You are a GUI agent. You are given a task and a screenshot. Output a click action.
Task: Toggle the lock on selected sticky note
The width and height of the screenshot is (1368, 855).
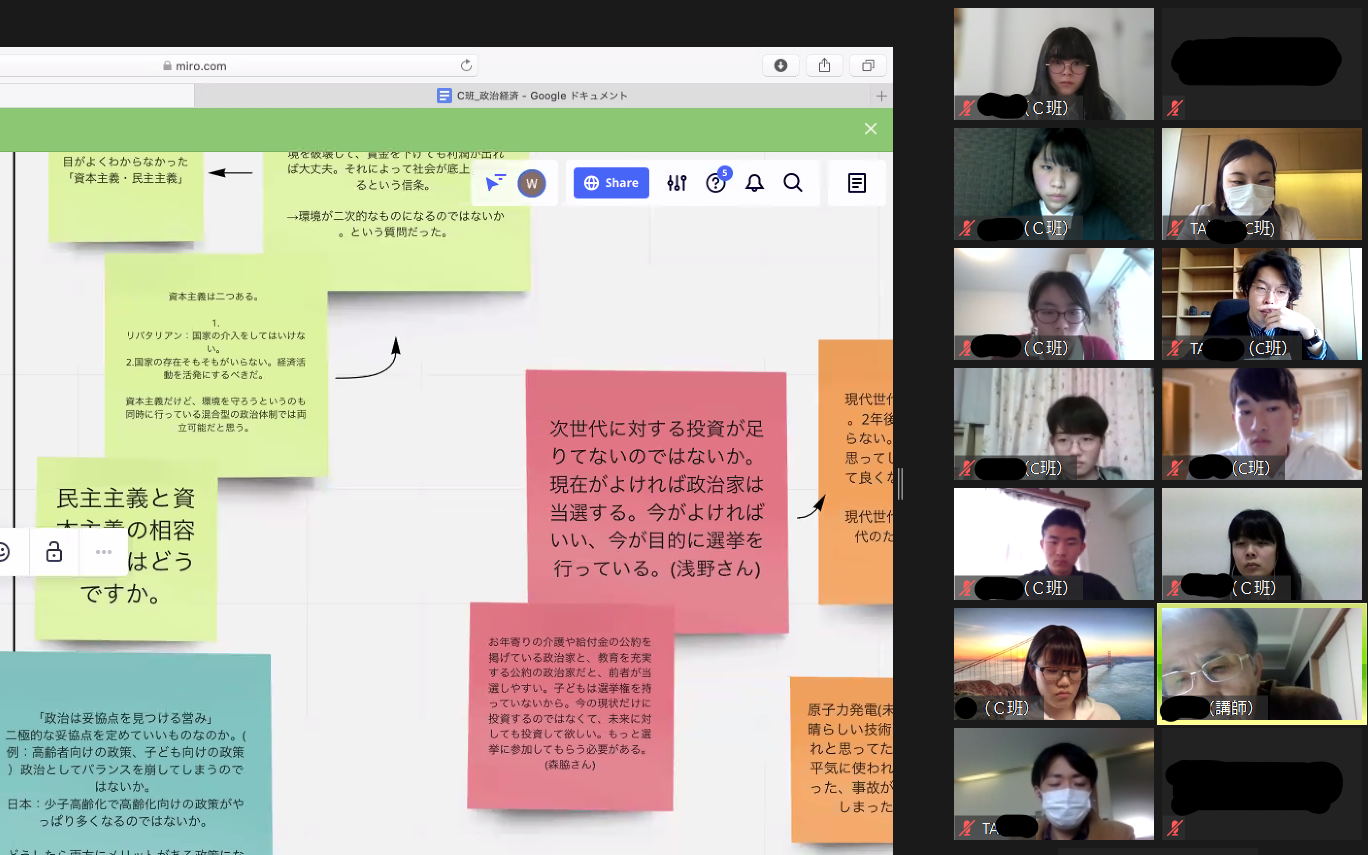[55, 552]
